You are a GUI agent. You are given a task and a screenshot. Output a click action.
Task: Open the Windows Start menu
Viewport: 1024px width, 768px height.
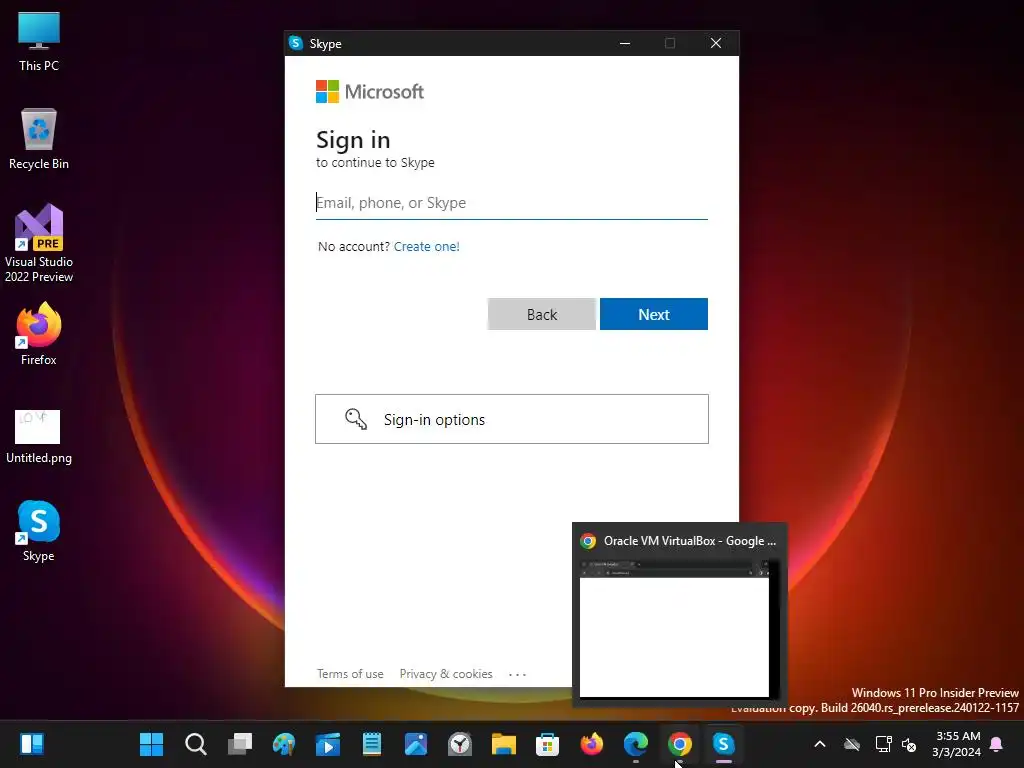click(152, 744)
